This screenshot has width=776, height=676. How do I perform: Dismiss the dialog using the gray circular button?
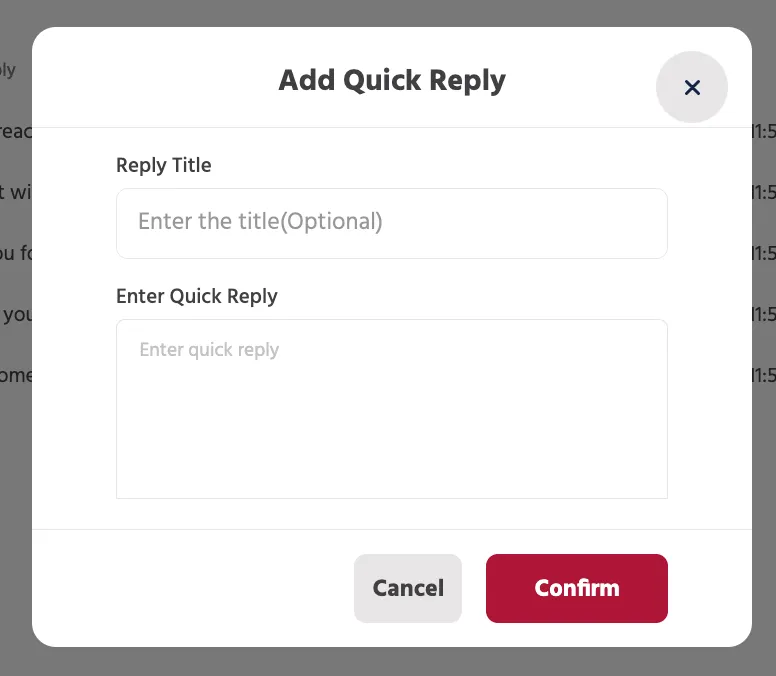coord(691,87)
